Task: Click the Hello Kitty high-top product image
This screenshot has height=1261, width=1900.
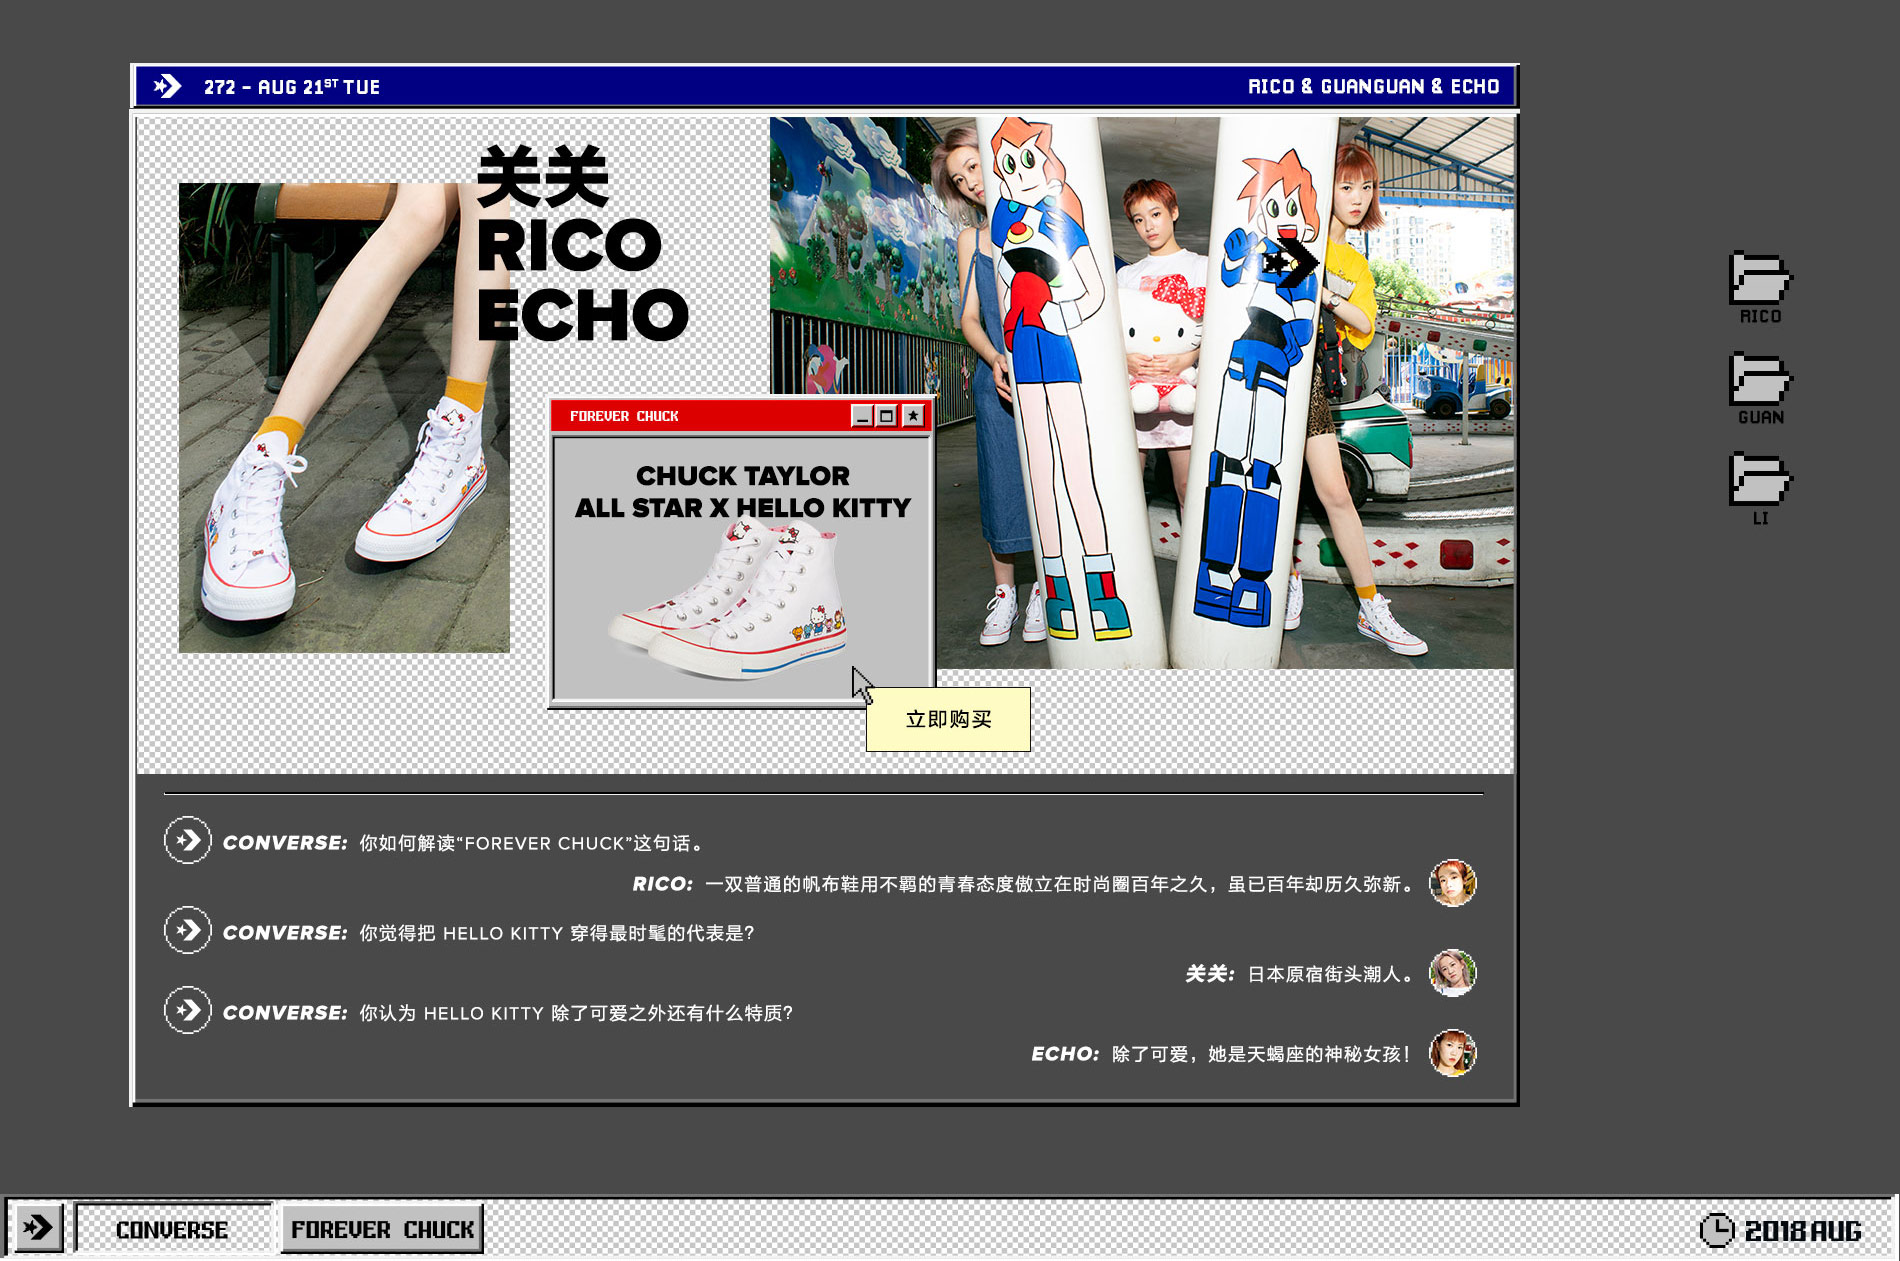Action: (729, 603)
